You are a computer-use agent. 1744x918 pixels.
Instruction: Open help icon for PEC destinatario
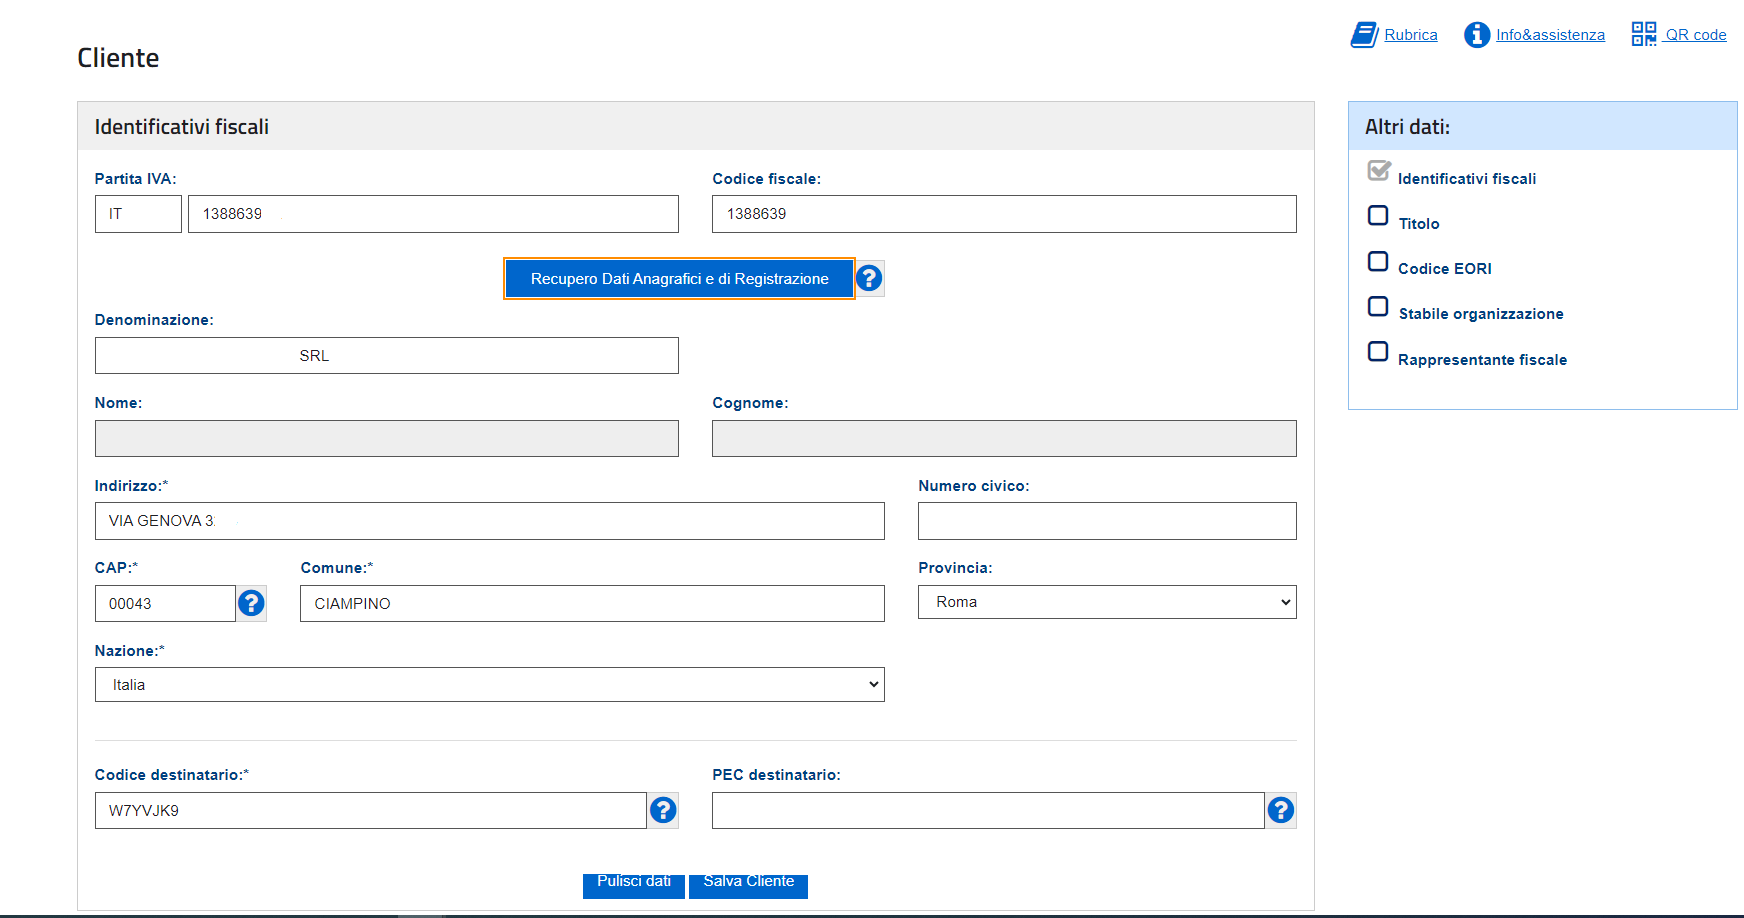coord(1280,810)
